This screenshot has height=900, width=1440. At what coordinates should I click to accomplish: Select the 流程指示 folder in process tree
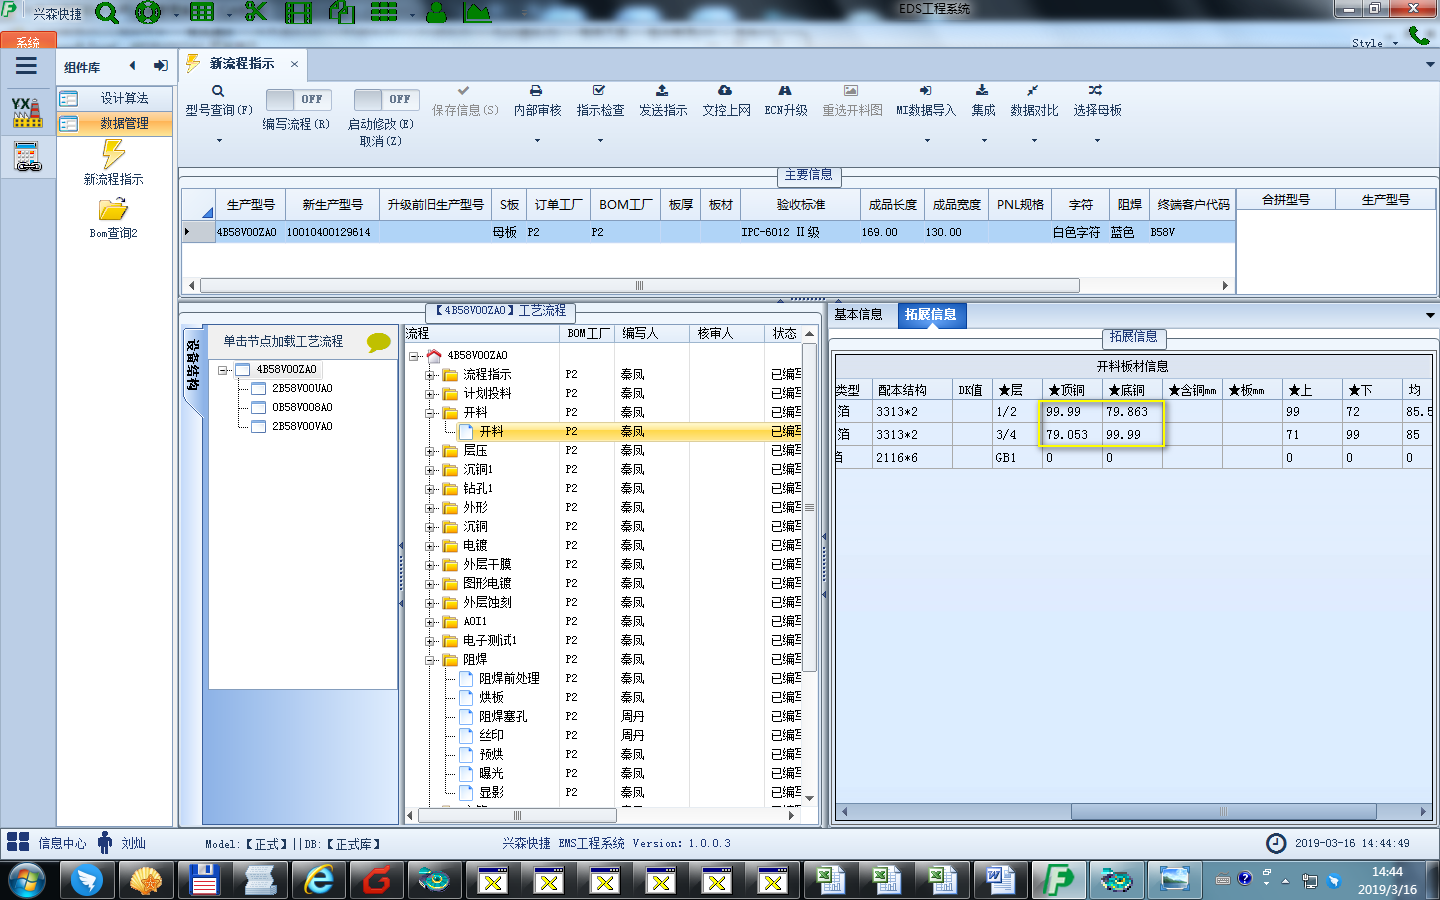coord(487,374)
